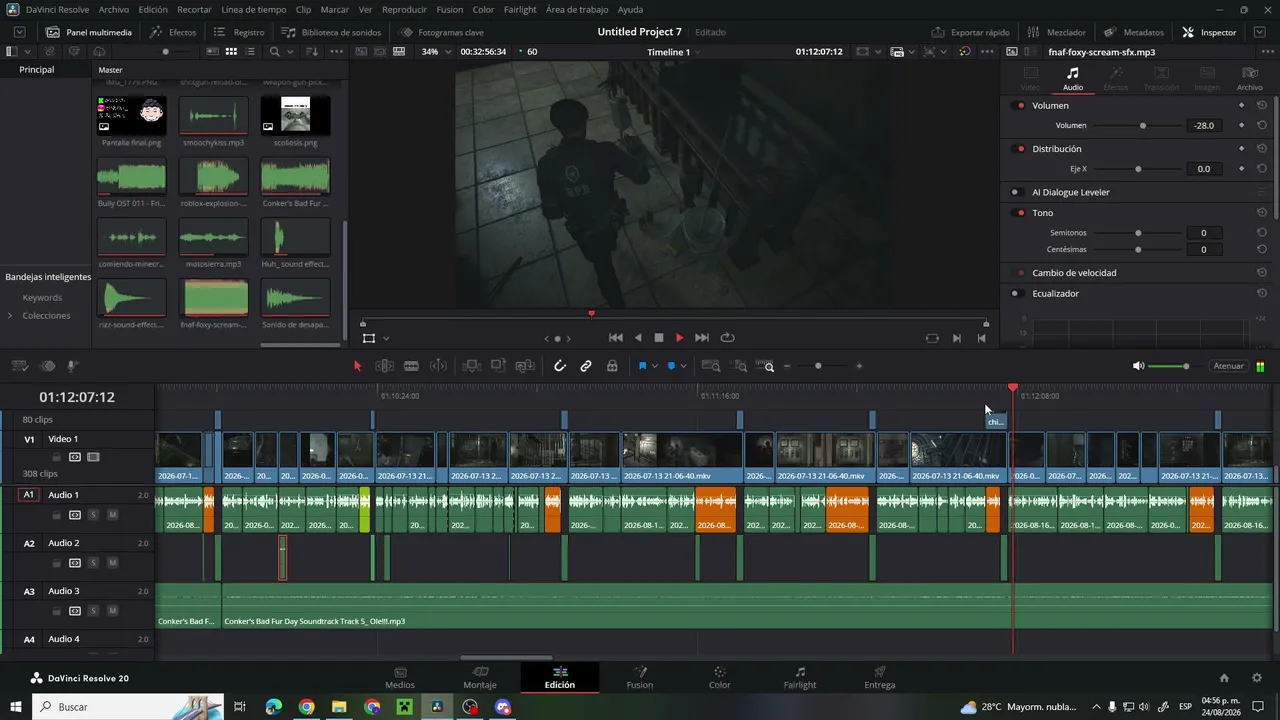Click the timeline zoom out minus button
The height and width of the screenshot is (720, 1280).
(787, 366)
